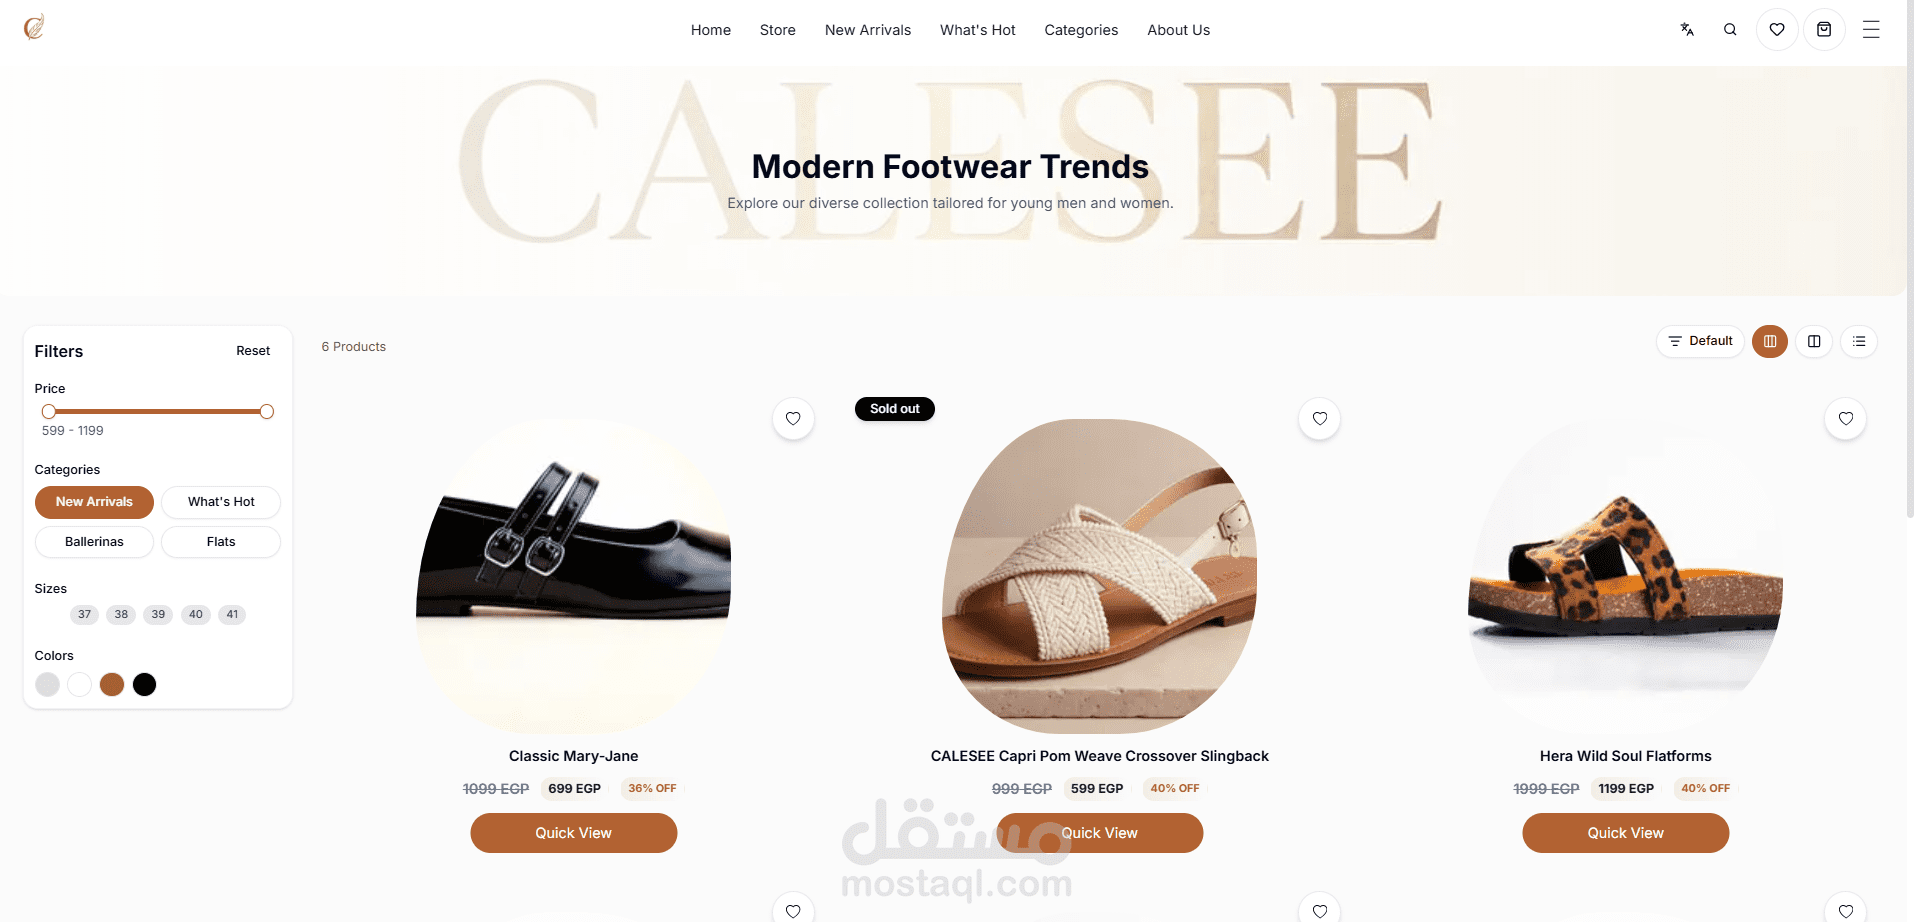
Task: Quick View the Hera Wild Soul Flatforms
Action: (1625, 833)
